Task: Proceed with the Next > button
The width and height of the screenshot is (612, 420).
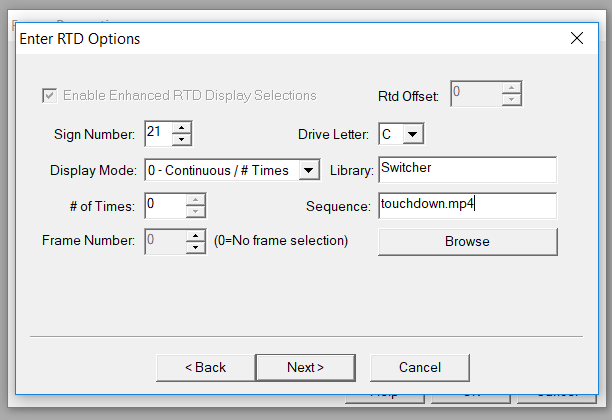Action: pyautogui.click(x=306, y=367)
